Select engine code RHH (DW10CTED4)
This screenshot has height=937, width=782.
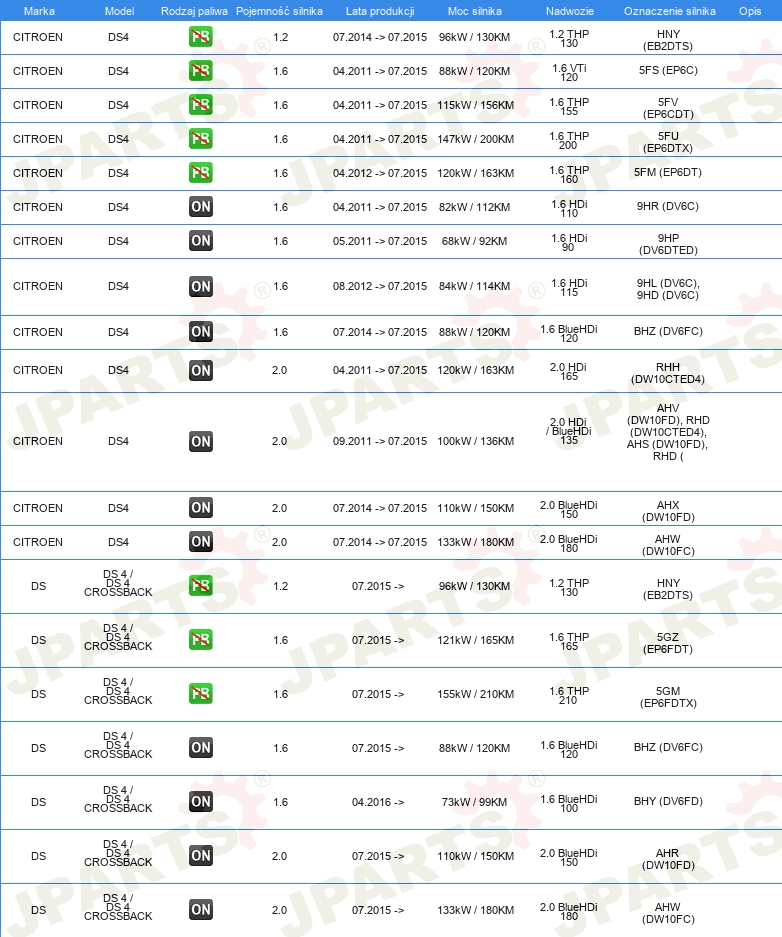[x=668, y=373]
